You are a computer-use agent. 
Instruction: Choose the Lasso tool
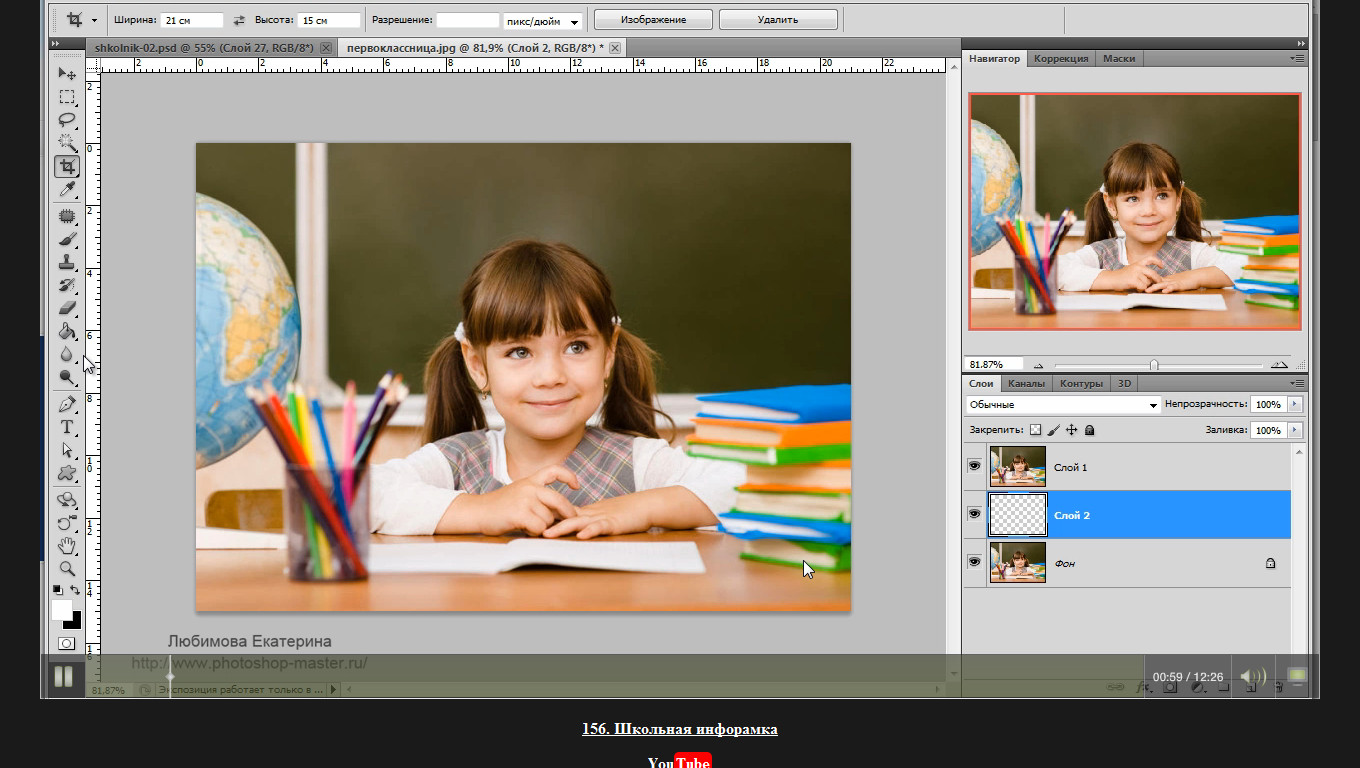coord(67,120)
